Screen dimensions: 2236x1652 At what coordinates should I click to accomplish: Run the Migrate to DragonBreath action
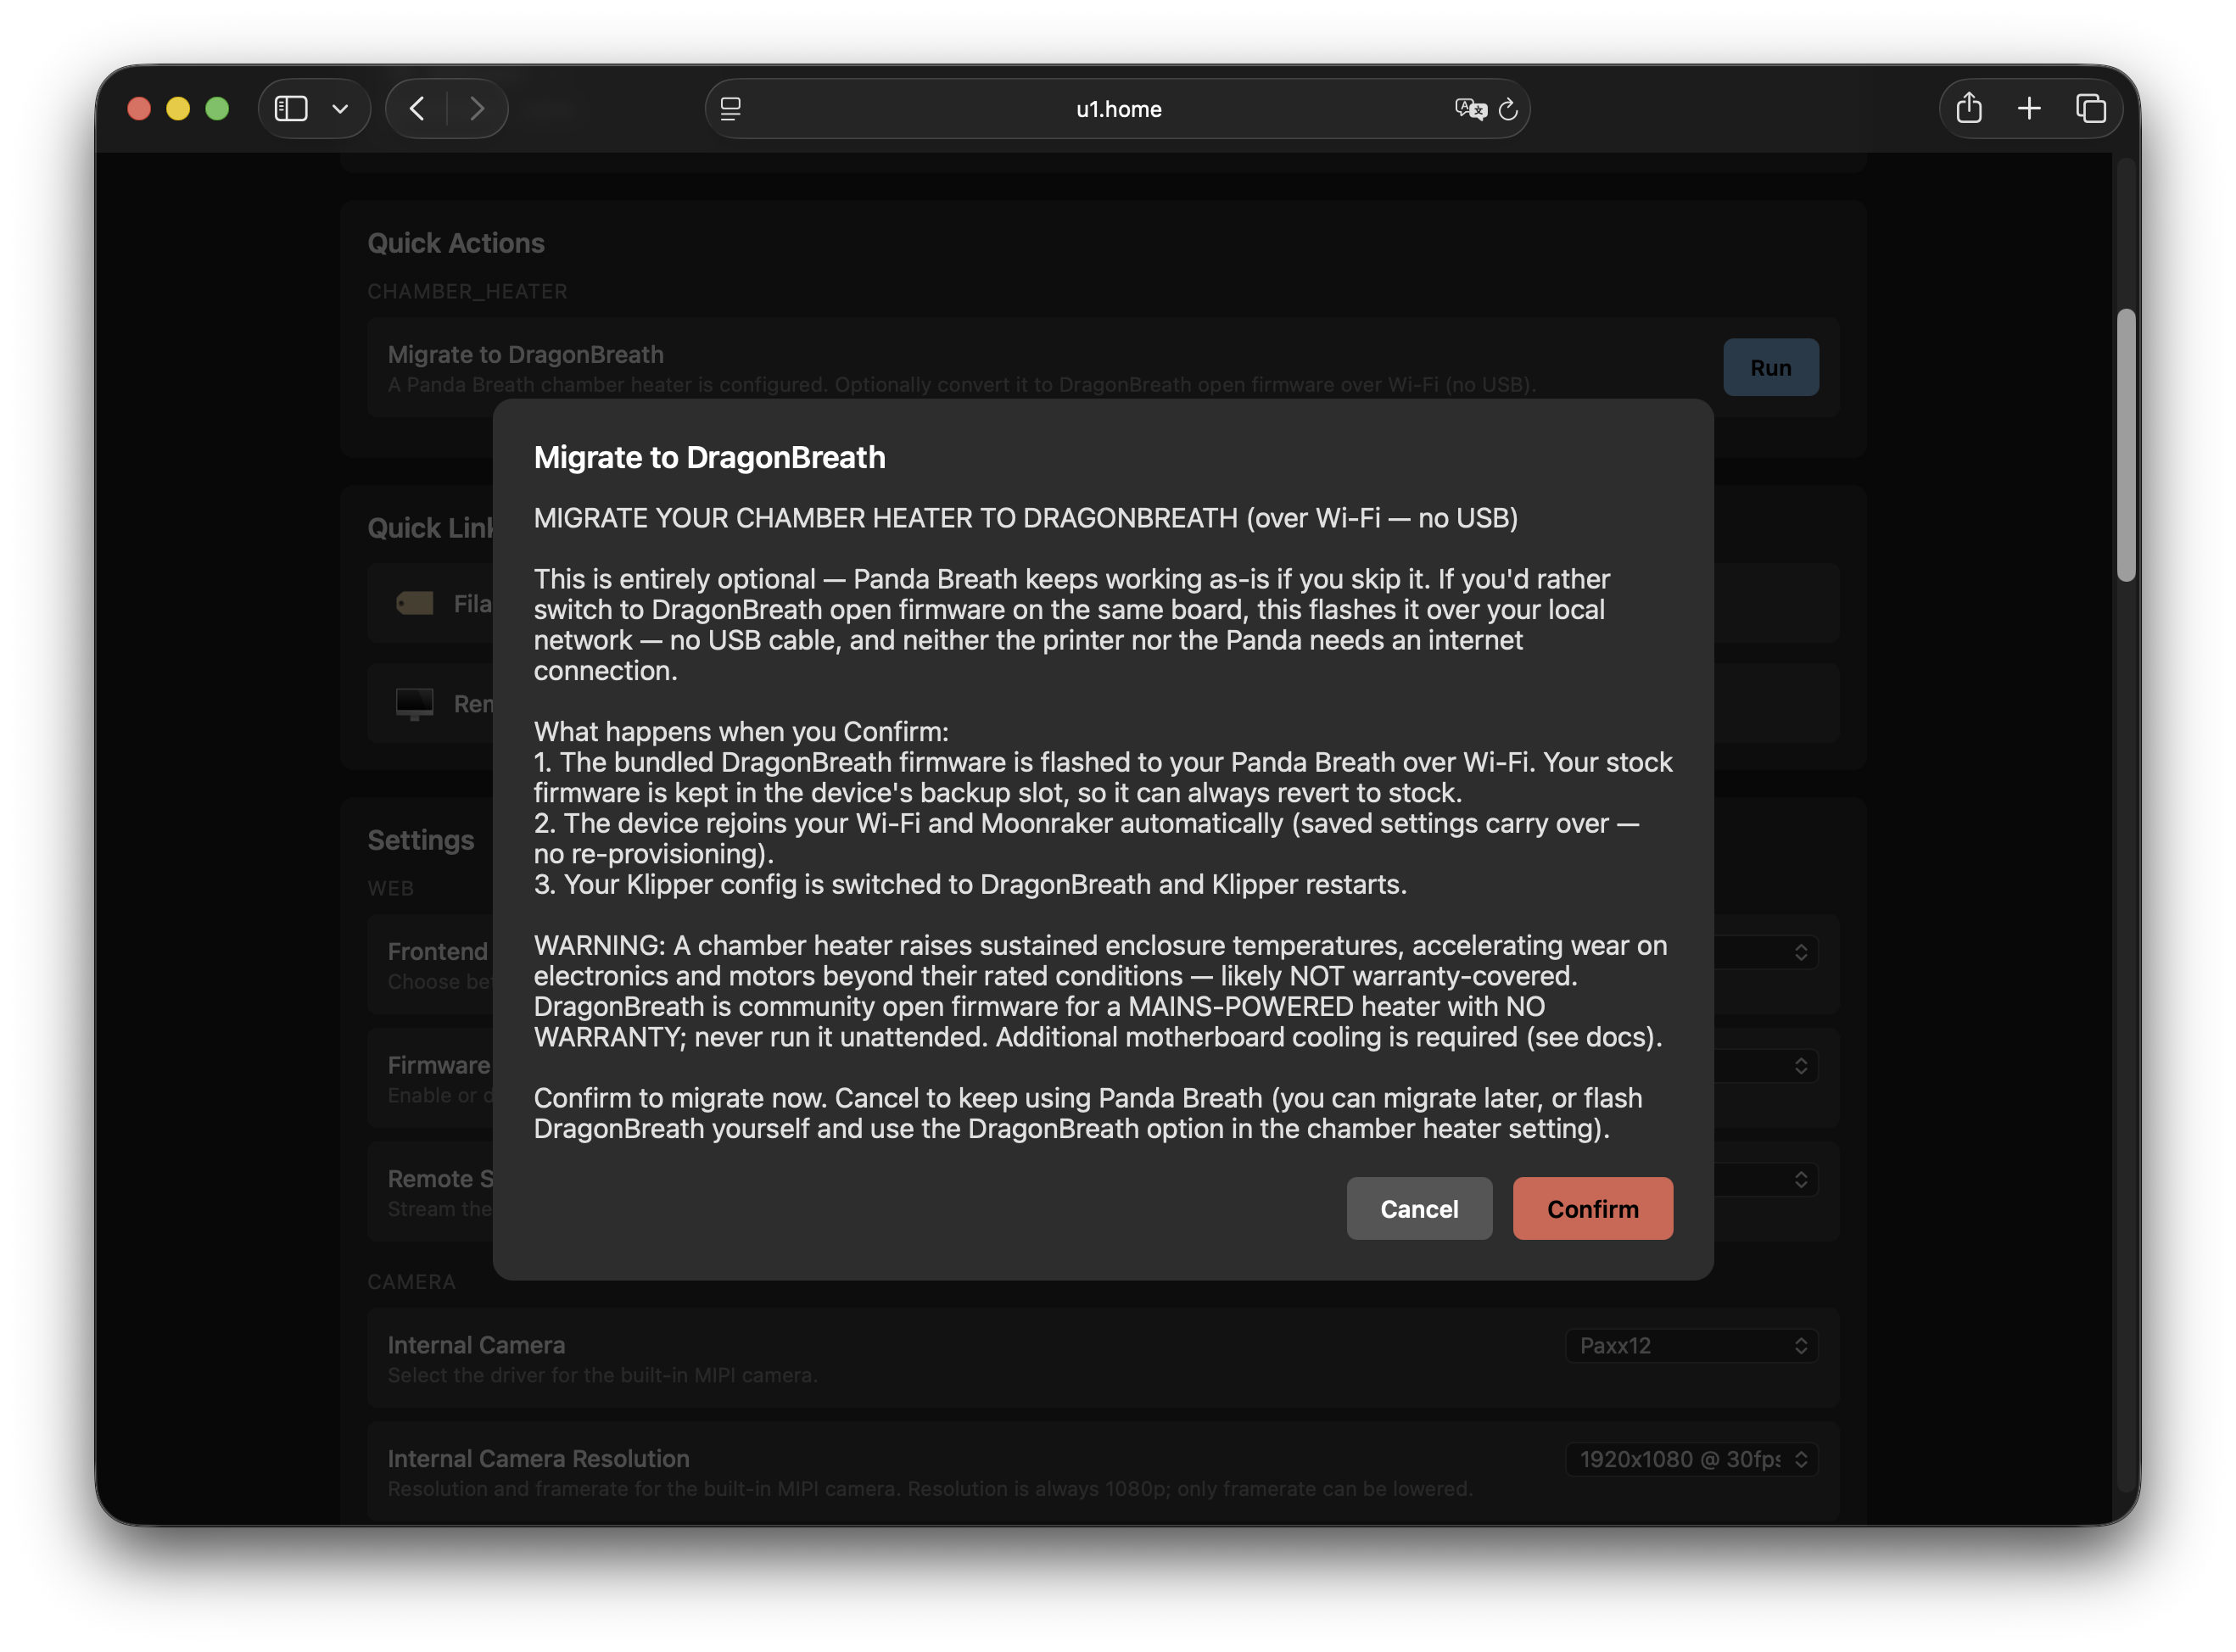(x=1770, y=367)
